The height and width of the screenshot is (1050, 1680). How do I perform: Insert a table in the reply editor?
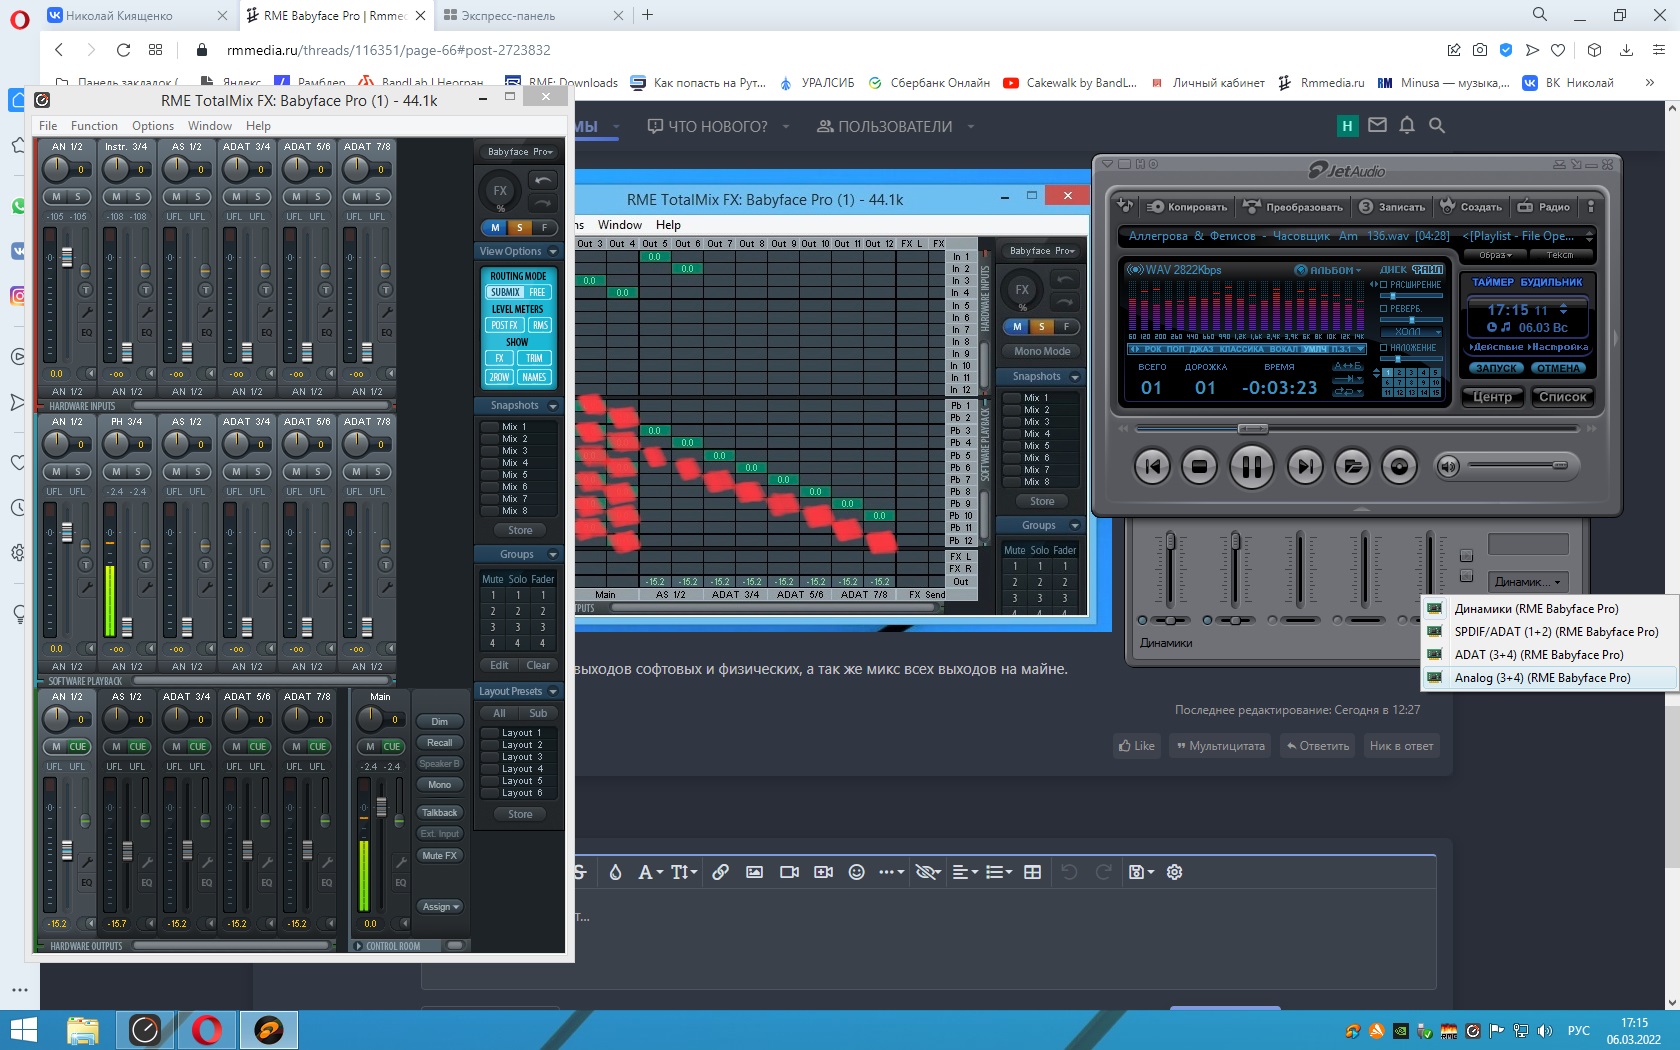(x=1032, y=872)
